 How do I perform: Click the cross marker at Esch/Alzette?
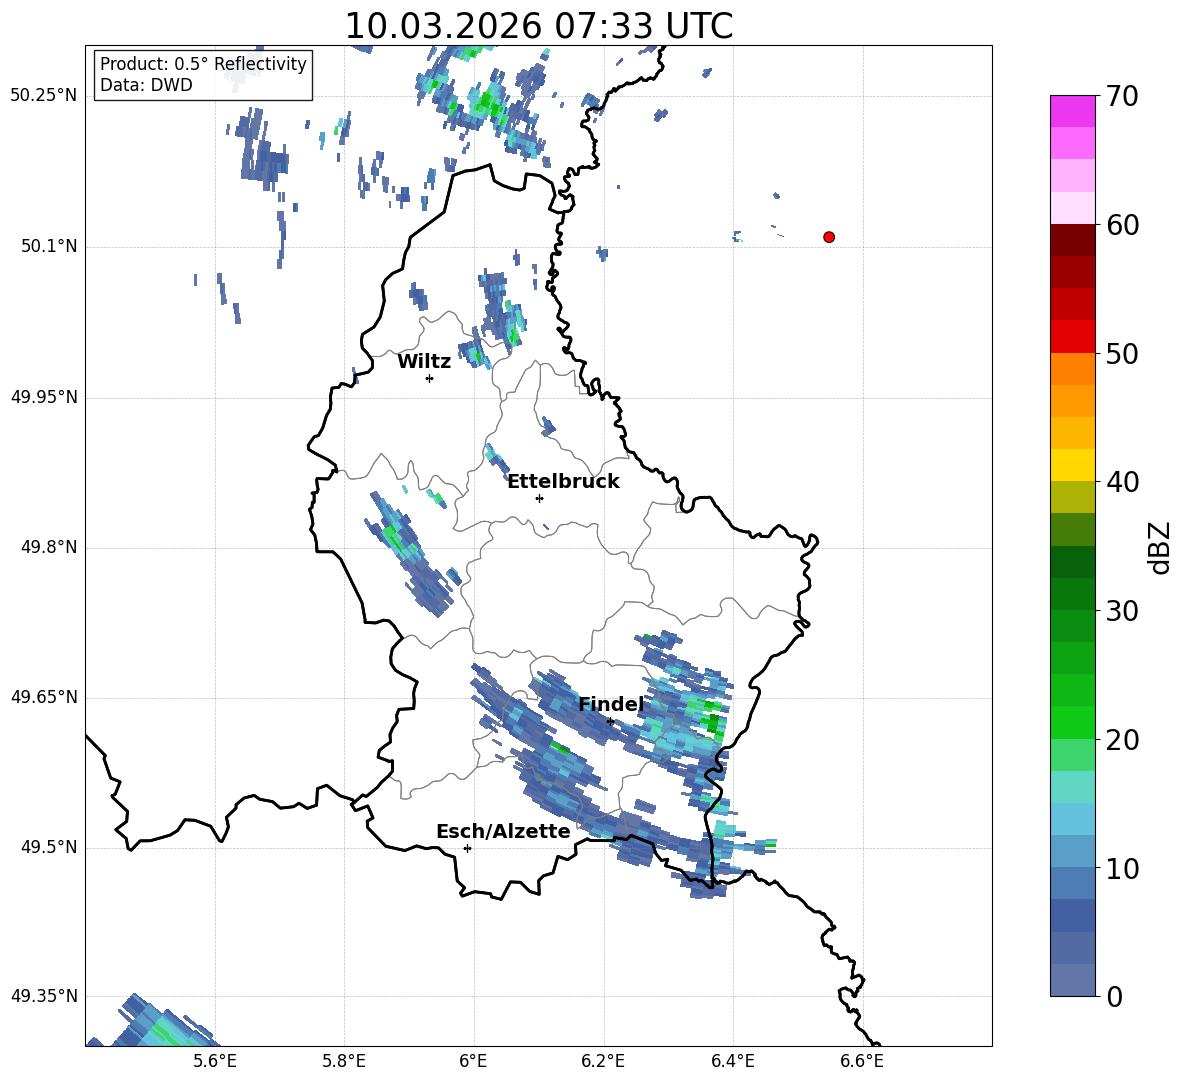pos(467,848)
